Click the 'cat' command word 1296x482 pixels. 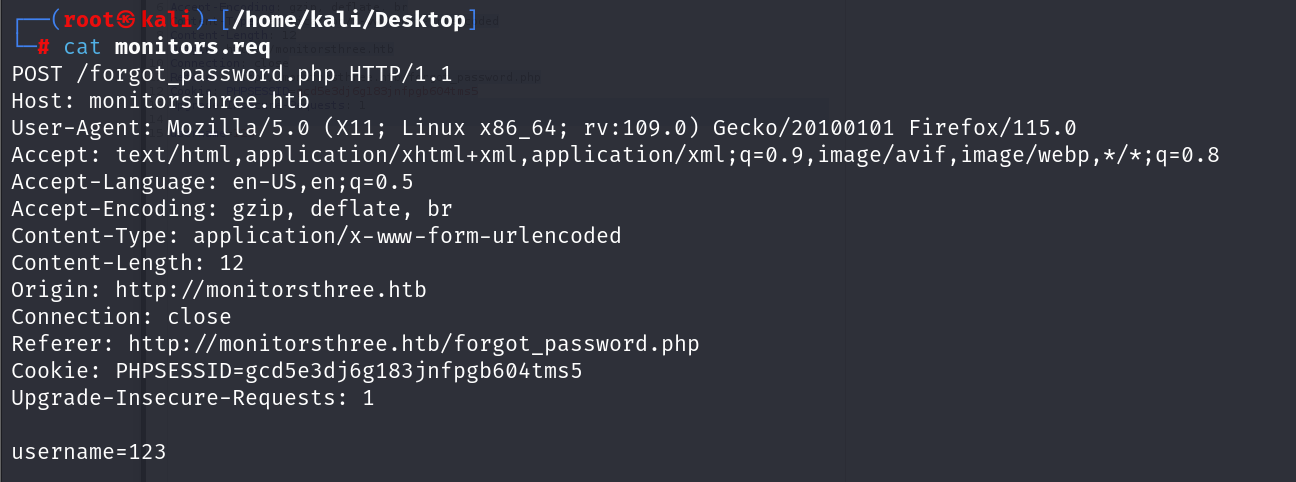click(82, 47)
